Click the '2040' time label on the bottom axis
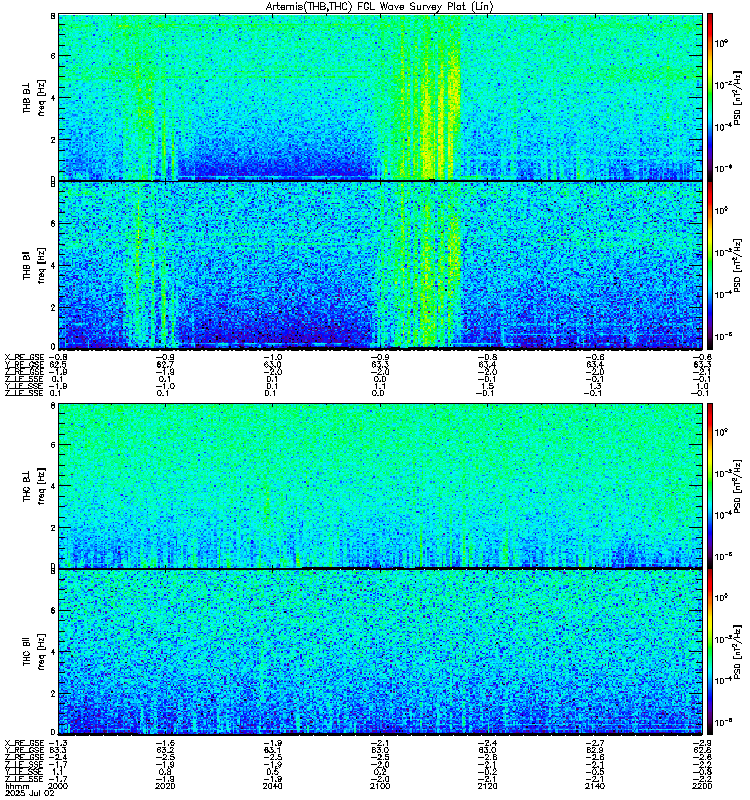750x800 pixels. [x=272, y=786]
